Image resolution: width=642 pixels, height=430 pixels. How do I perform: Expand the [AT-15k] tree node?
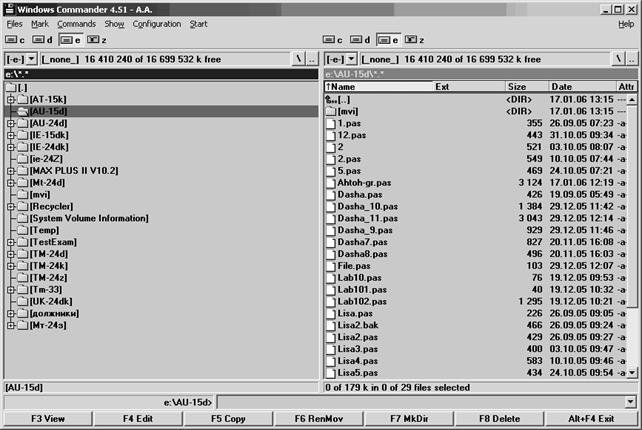(11, 100)
